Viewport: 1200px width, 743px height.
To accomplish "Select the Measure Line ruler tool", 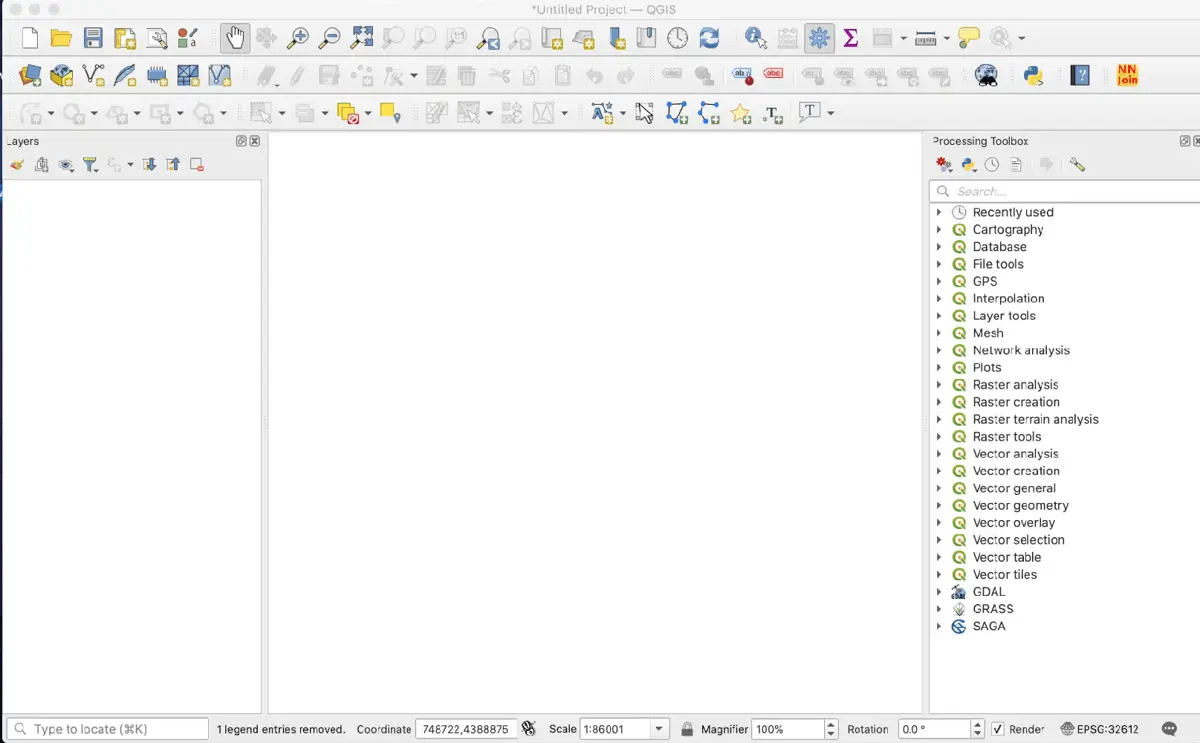I will (x=926, y=38).
